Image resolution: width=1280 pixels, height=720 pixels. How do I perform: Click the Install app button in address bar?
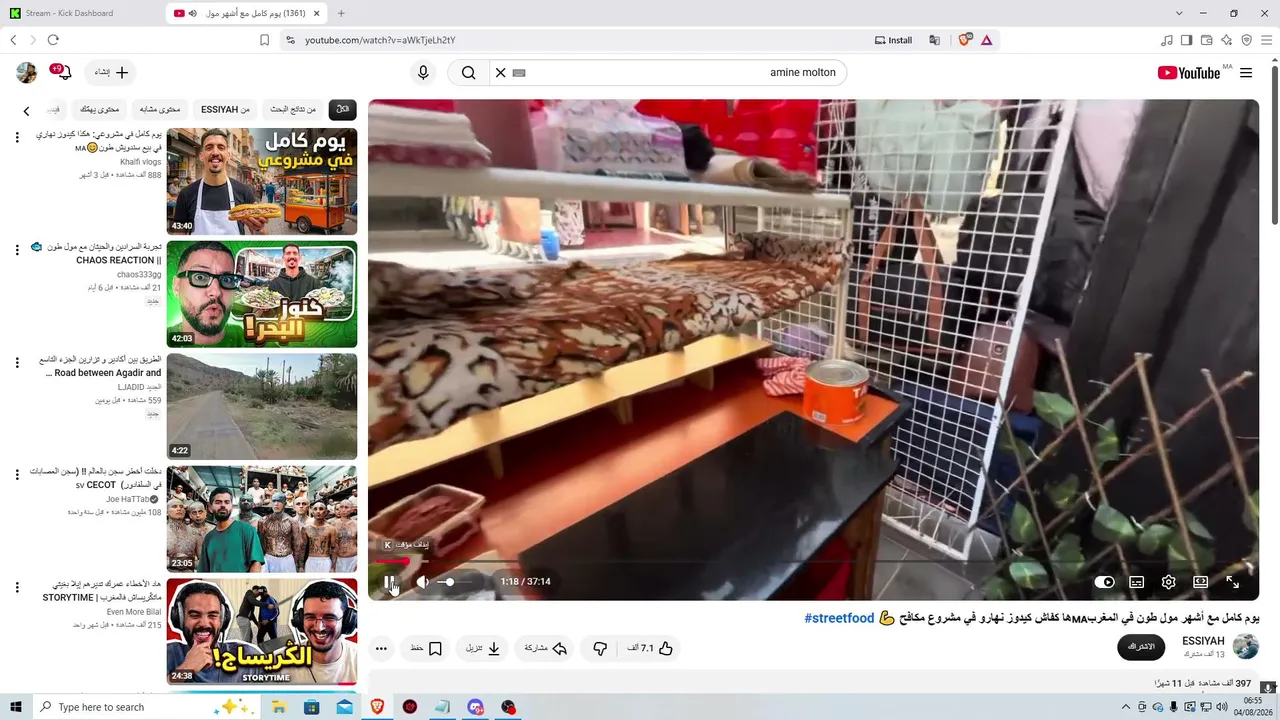(x=893, y=40)
